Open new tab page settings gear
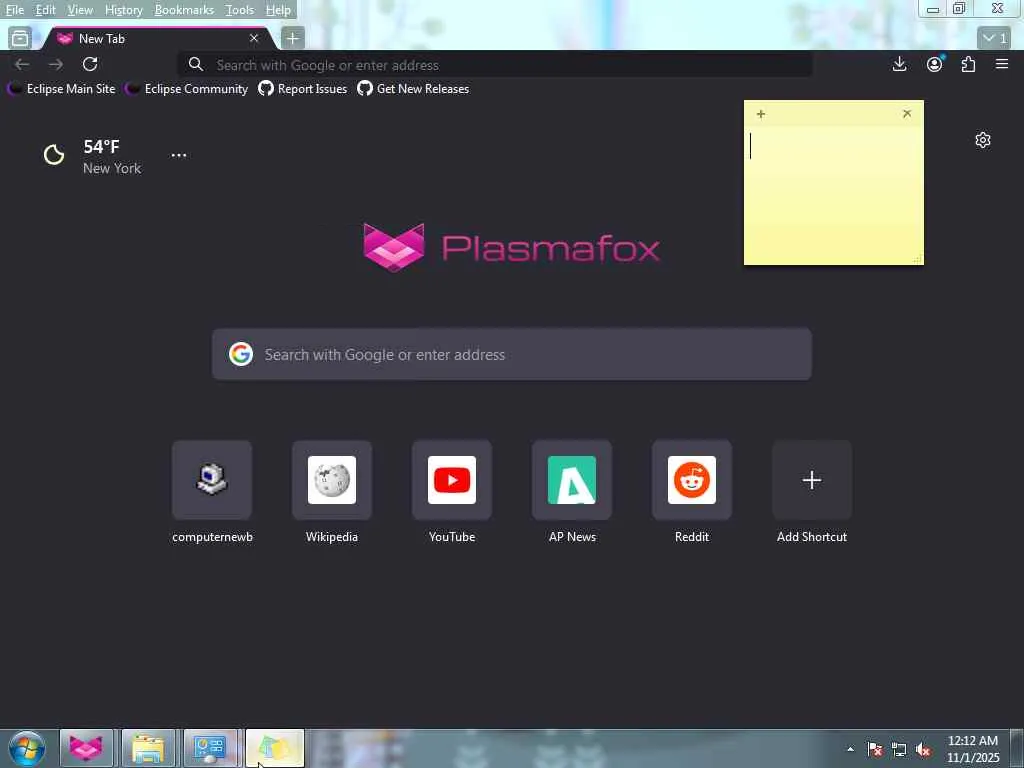The image size is (1024, 768). pyautogui.click(x=982, y=140)
